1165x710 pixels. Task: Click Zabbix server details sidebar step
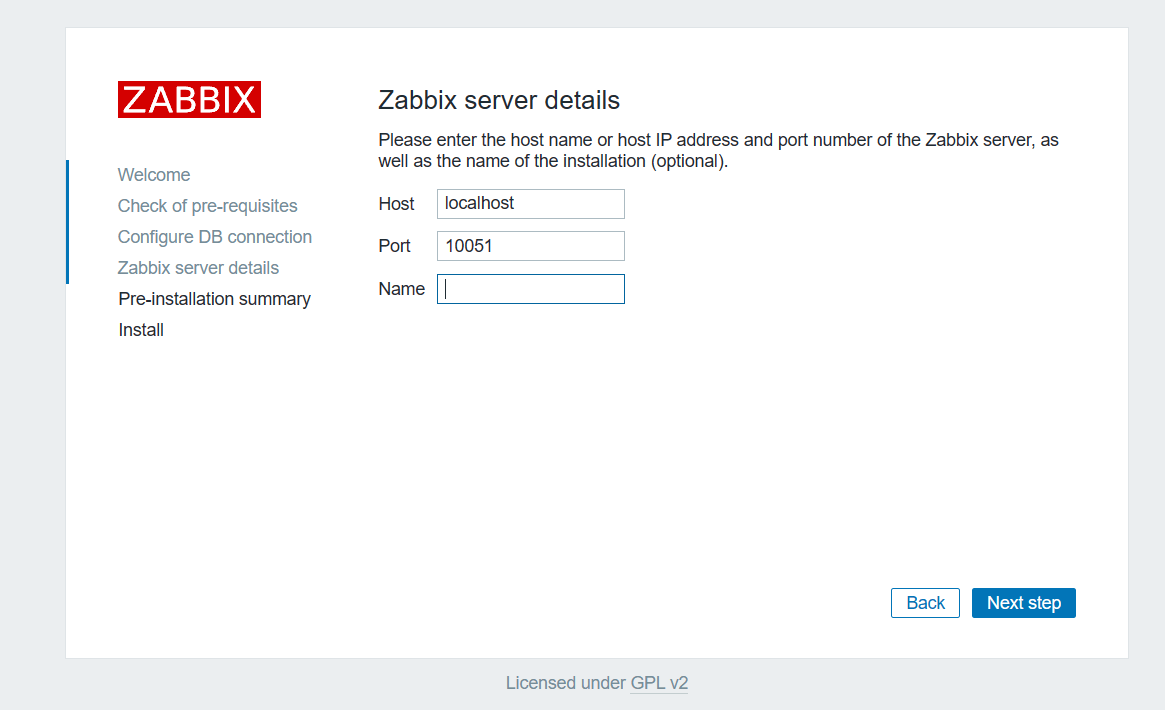(x=198, y=268)
